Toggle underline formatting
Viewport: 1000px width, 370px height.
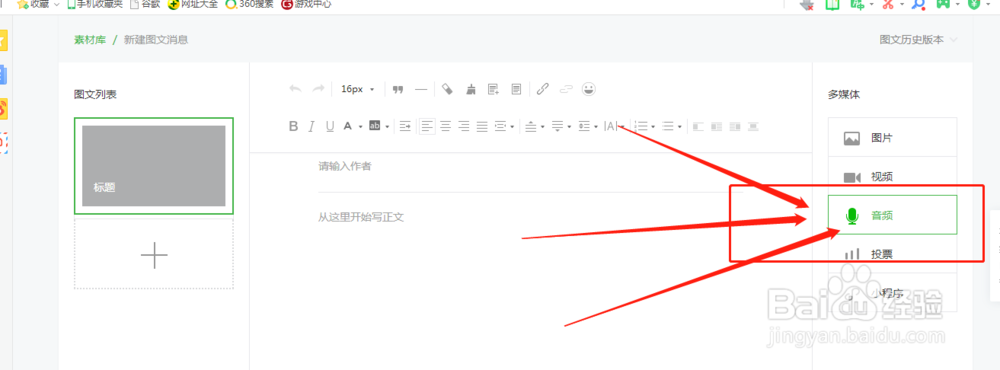330,126
